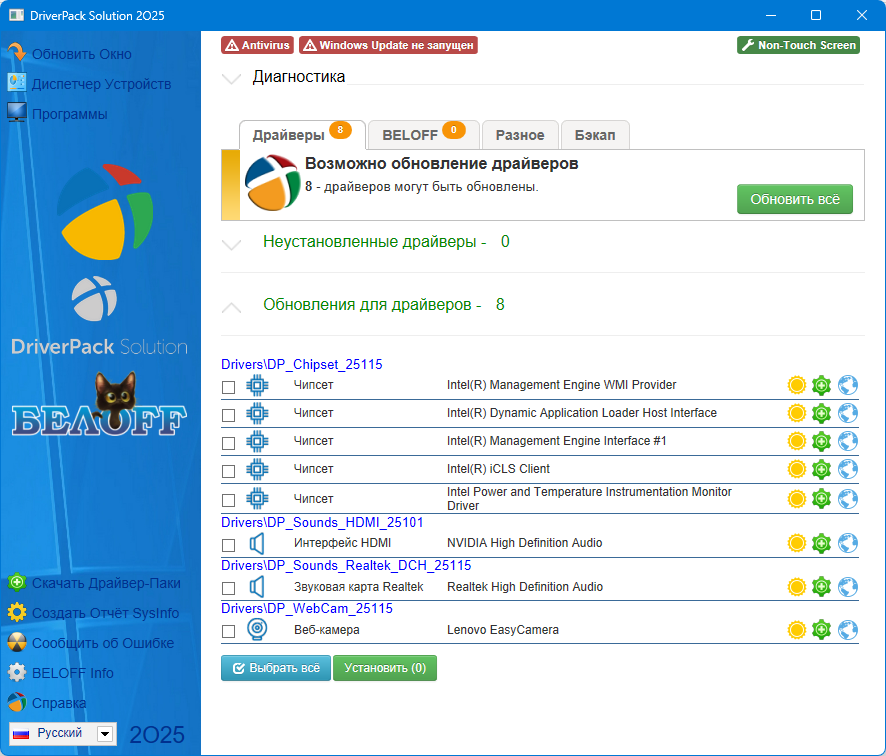Click the chipset icon for Intel(R) Dynamic Application Loader
The height and width of the screenshot is (756, 886).
257,413
